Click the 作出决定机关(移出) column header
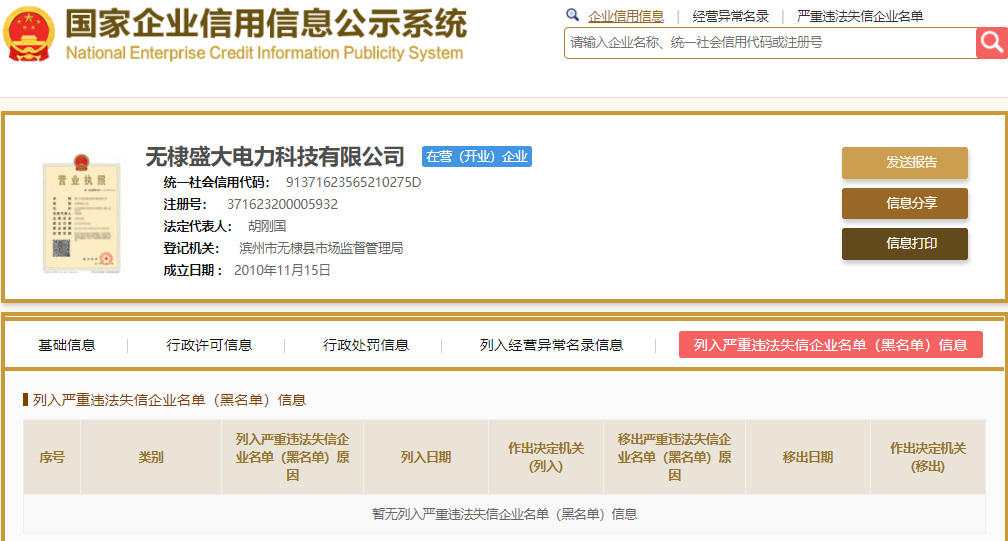Screen dimensions: 1008x541 (928, 457)
